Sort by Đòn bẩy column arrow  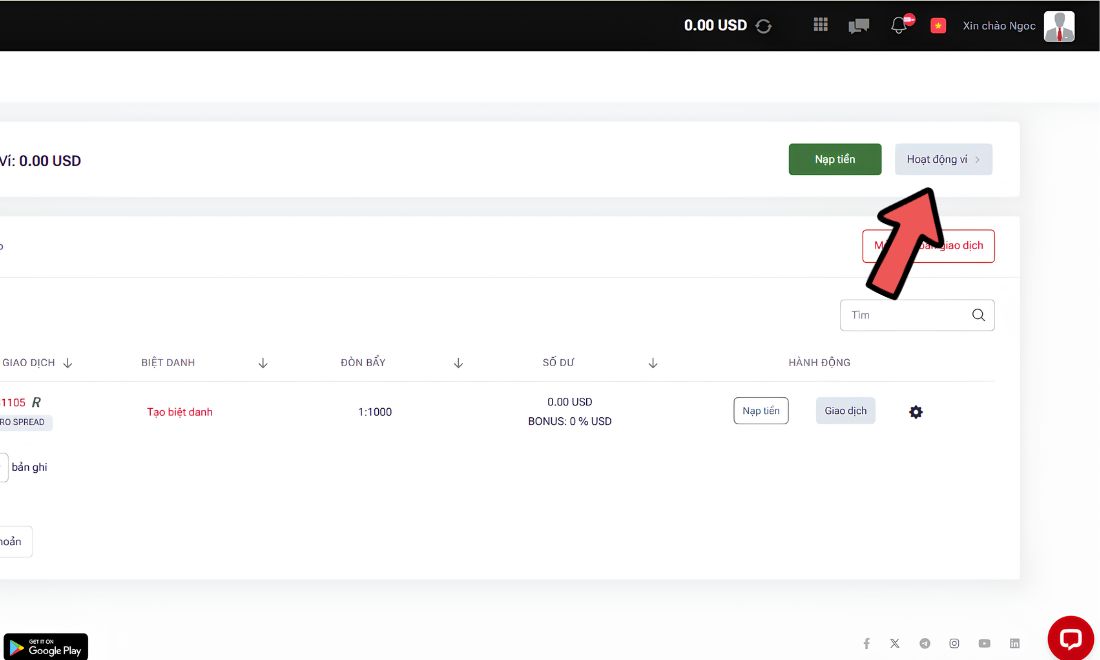pos(458,363)
